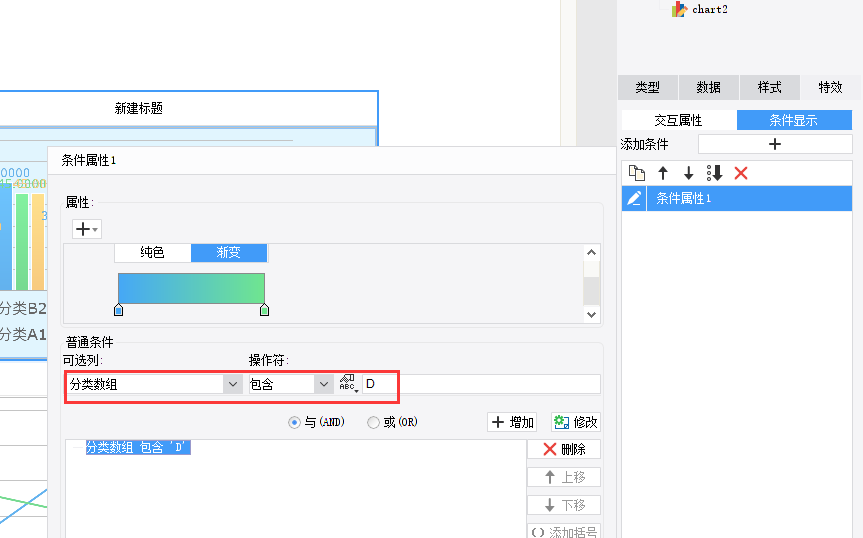Screen dimensions: 863x538
Task: Open the 条件显示 sub-tab
Action: [x=794, y=120]
